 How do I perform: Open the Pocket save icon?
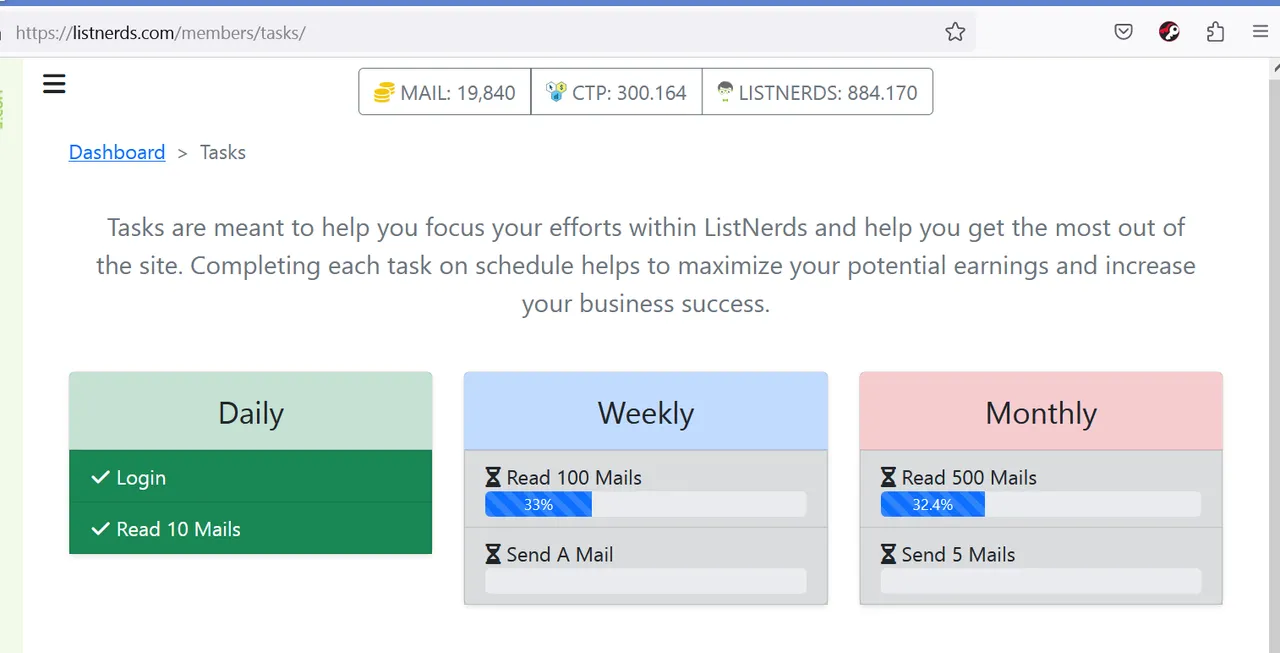(x=1123, y=32)
